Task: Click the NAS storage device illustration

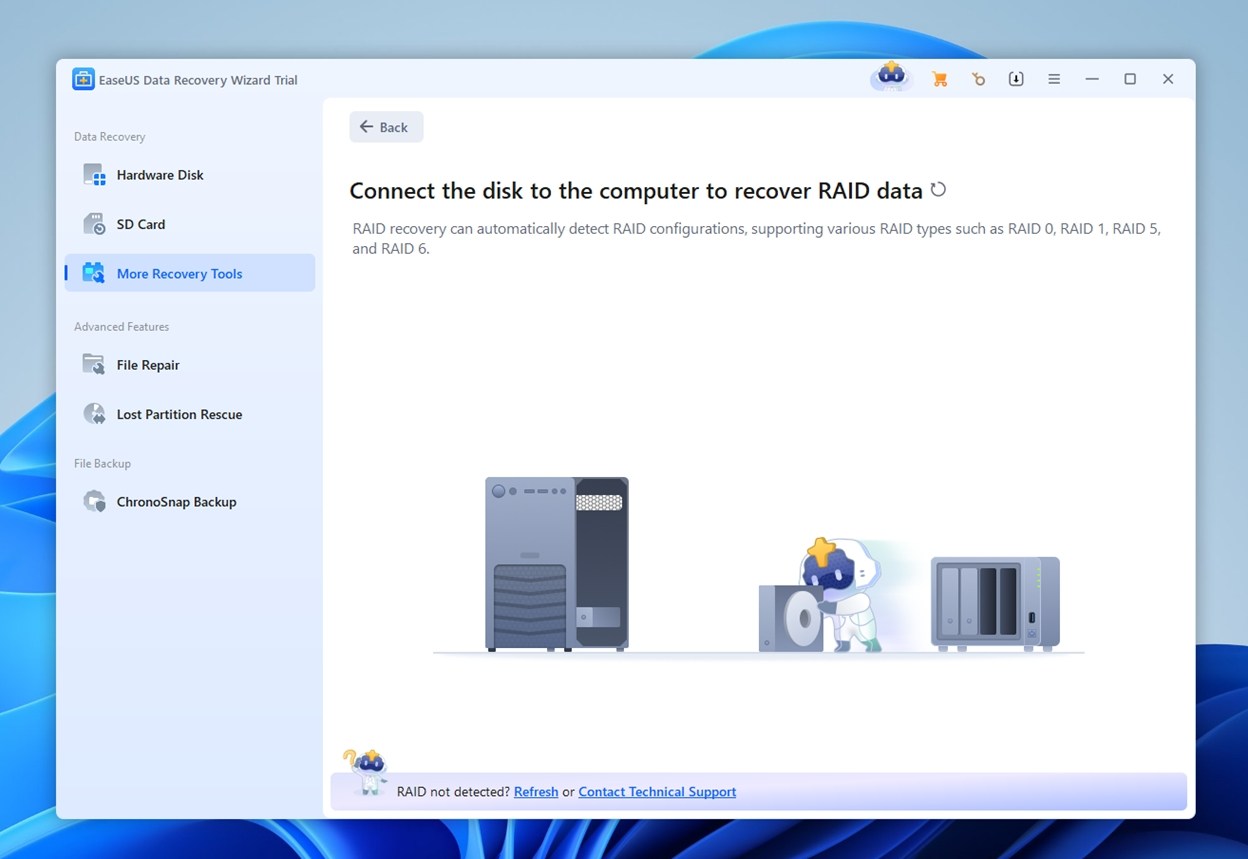Action: pyautogui.click(x=995, y=604)
